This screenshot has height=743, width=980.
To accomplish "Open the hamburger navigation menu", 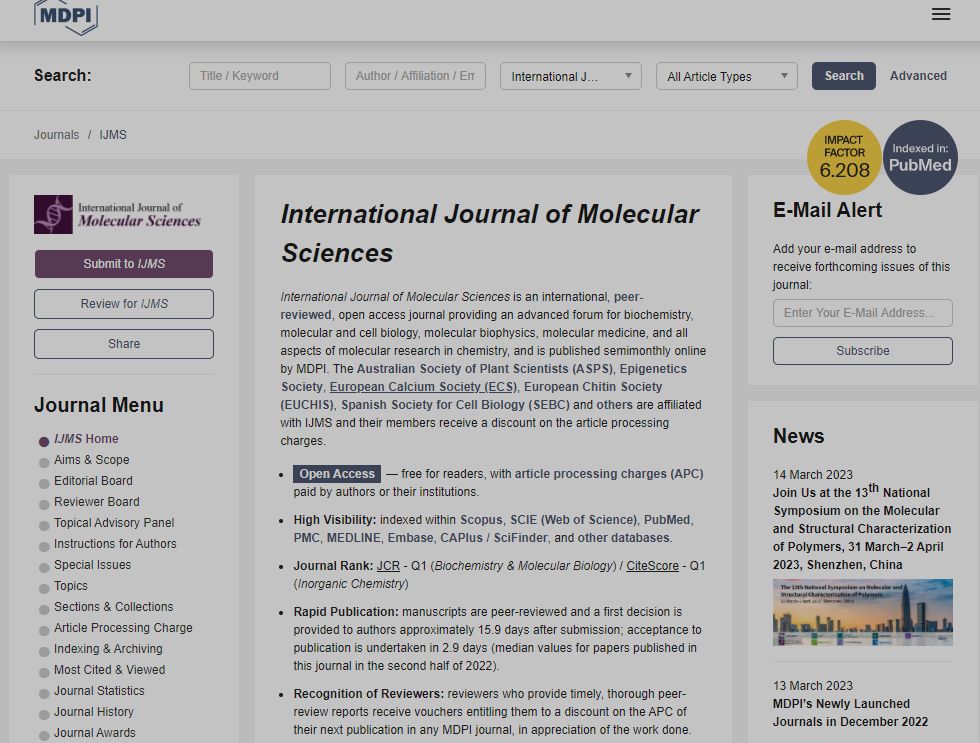I will [x=940, y=14].
